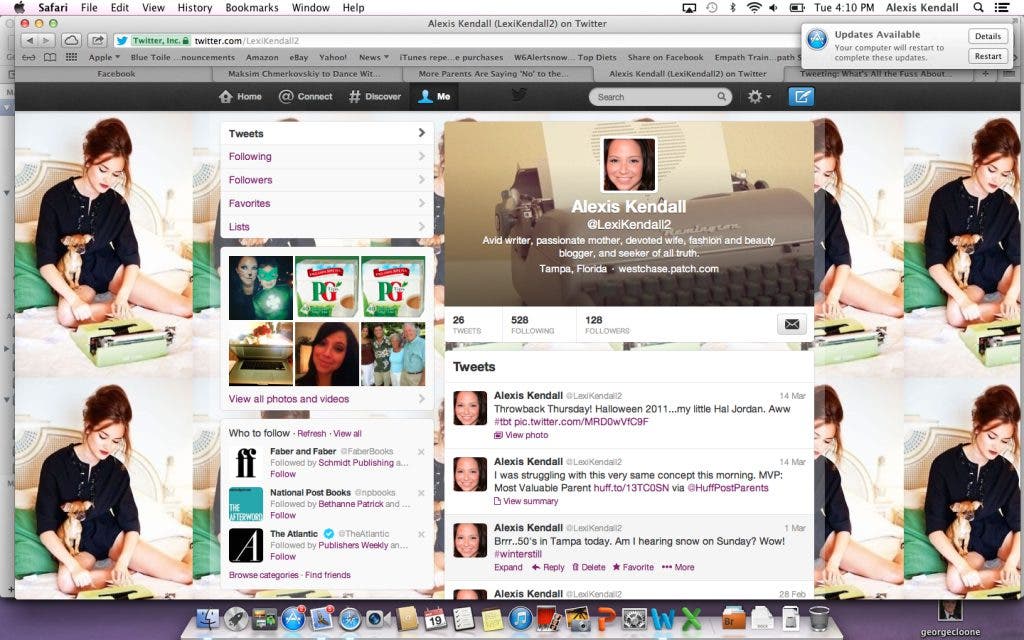Click the Share button in Safari toolbar
This screenshot has height=640, width=1024.
pos(97,40)
